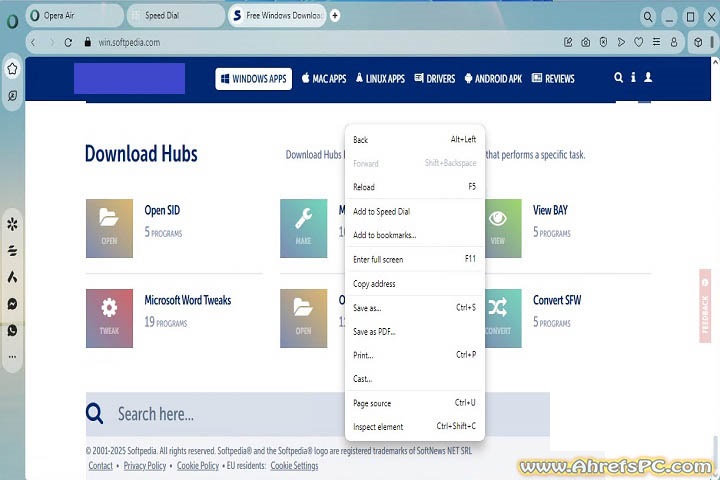Click the WINDOWS APPS nav button
The height and width of the screenshot is (480, 720).
coord(253,79)
